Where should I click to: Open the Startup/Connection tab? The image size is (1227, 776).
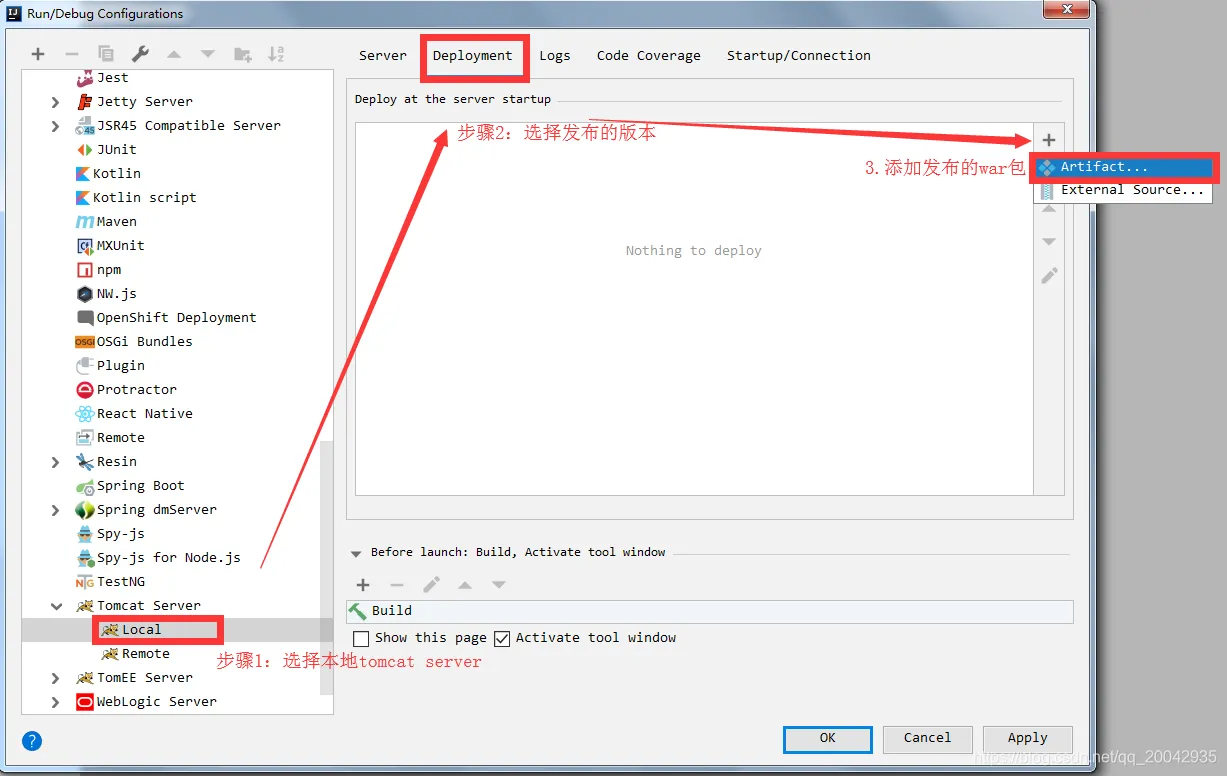pyautogui.click(x=799, y=56)
